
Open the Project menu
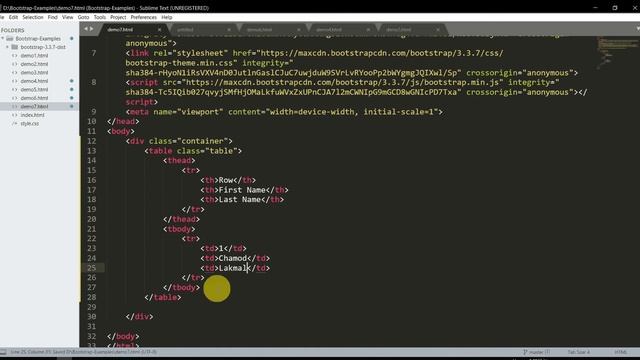(118, 17)
